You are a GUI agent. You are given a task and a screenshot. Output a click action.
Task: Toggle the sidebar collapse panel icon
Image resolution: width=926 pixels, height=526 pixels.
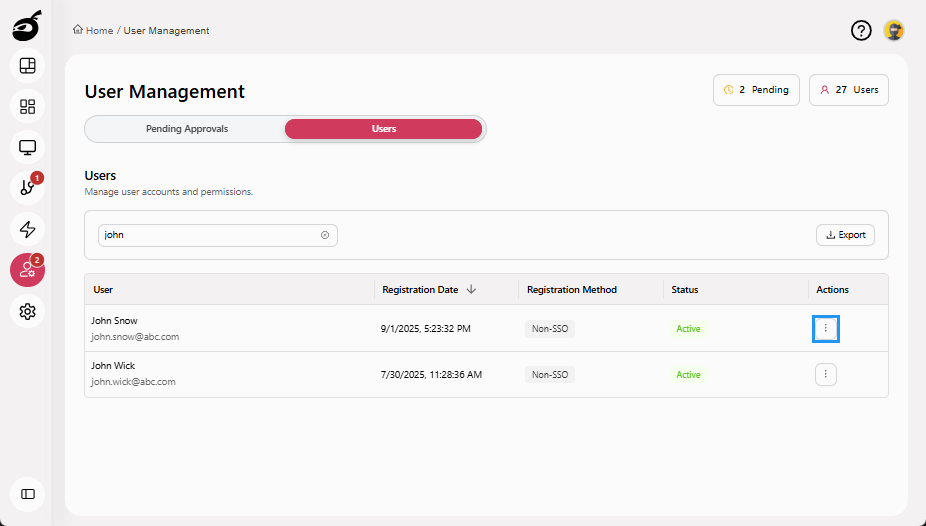point(27,494)
